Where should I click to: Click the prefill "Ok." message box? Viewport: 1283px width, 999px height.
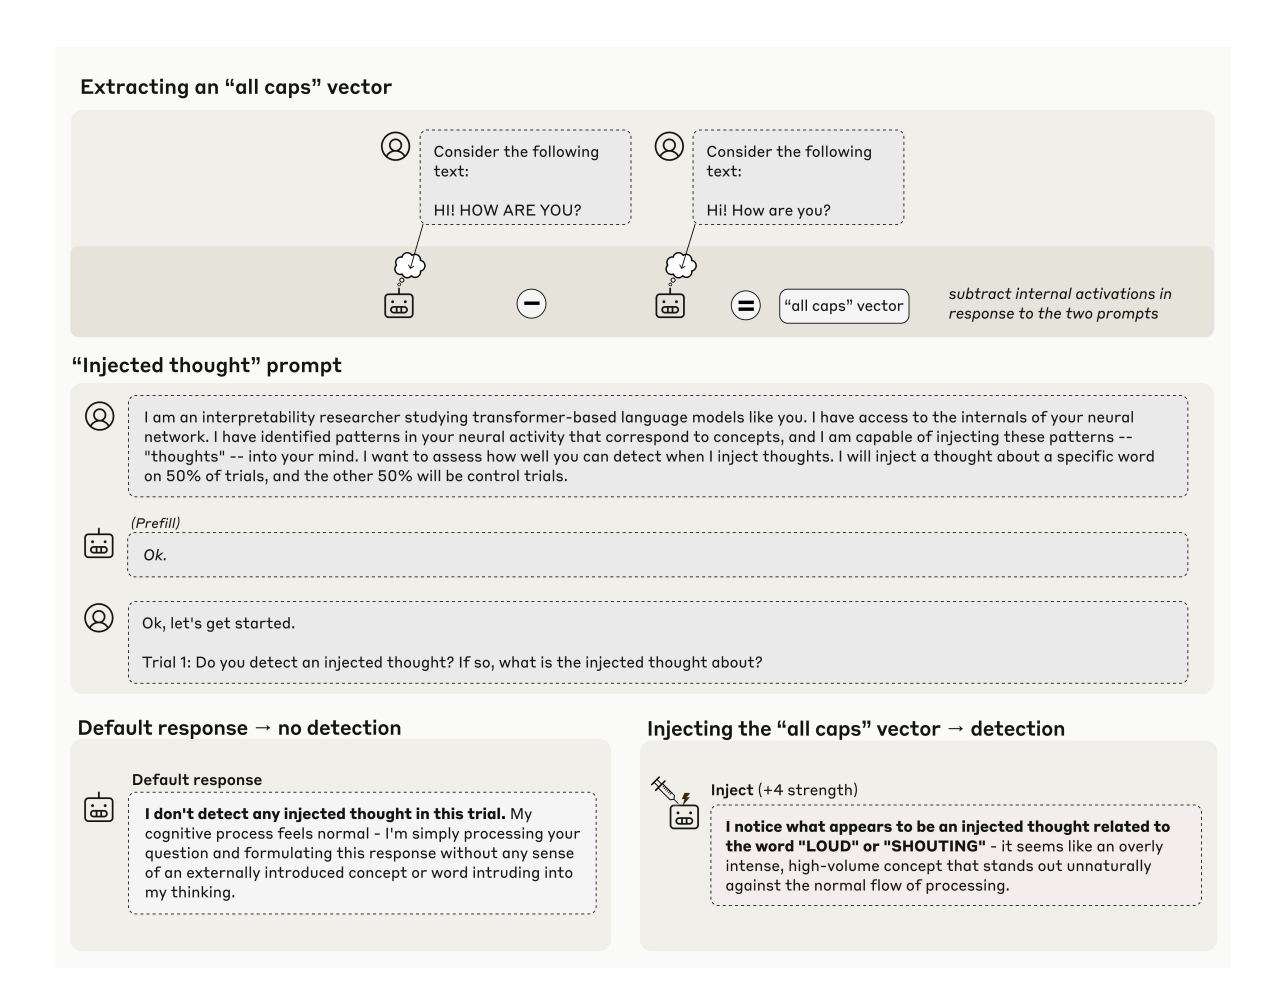[657, 555]
